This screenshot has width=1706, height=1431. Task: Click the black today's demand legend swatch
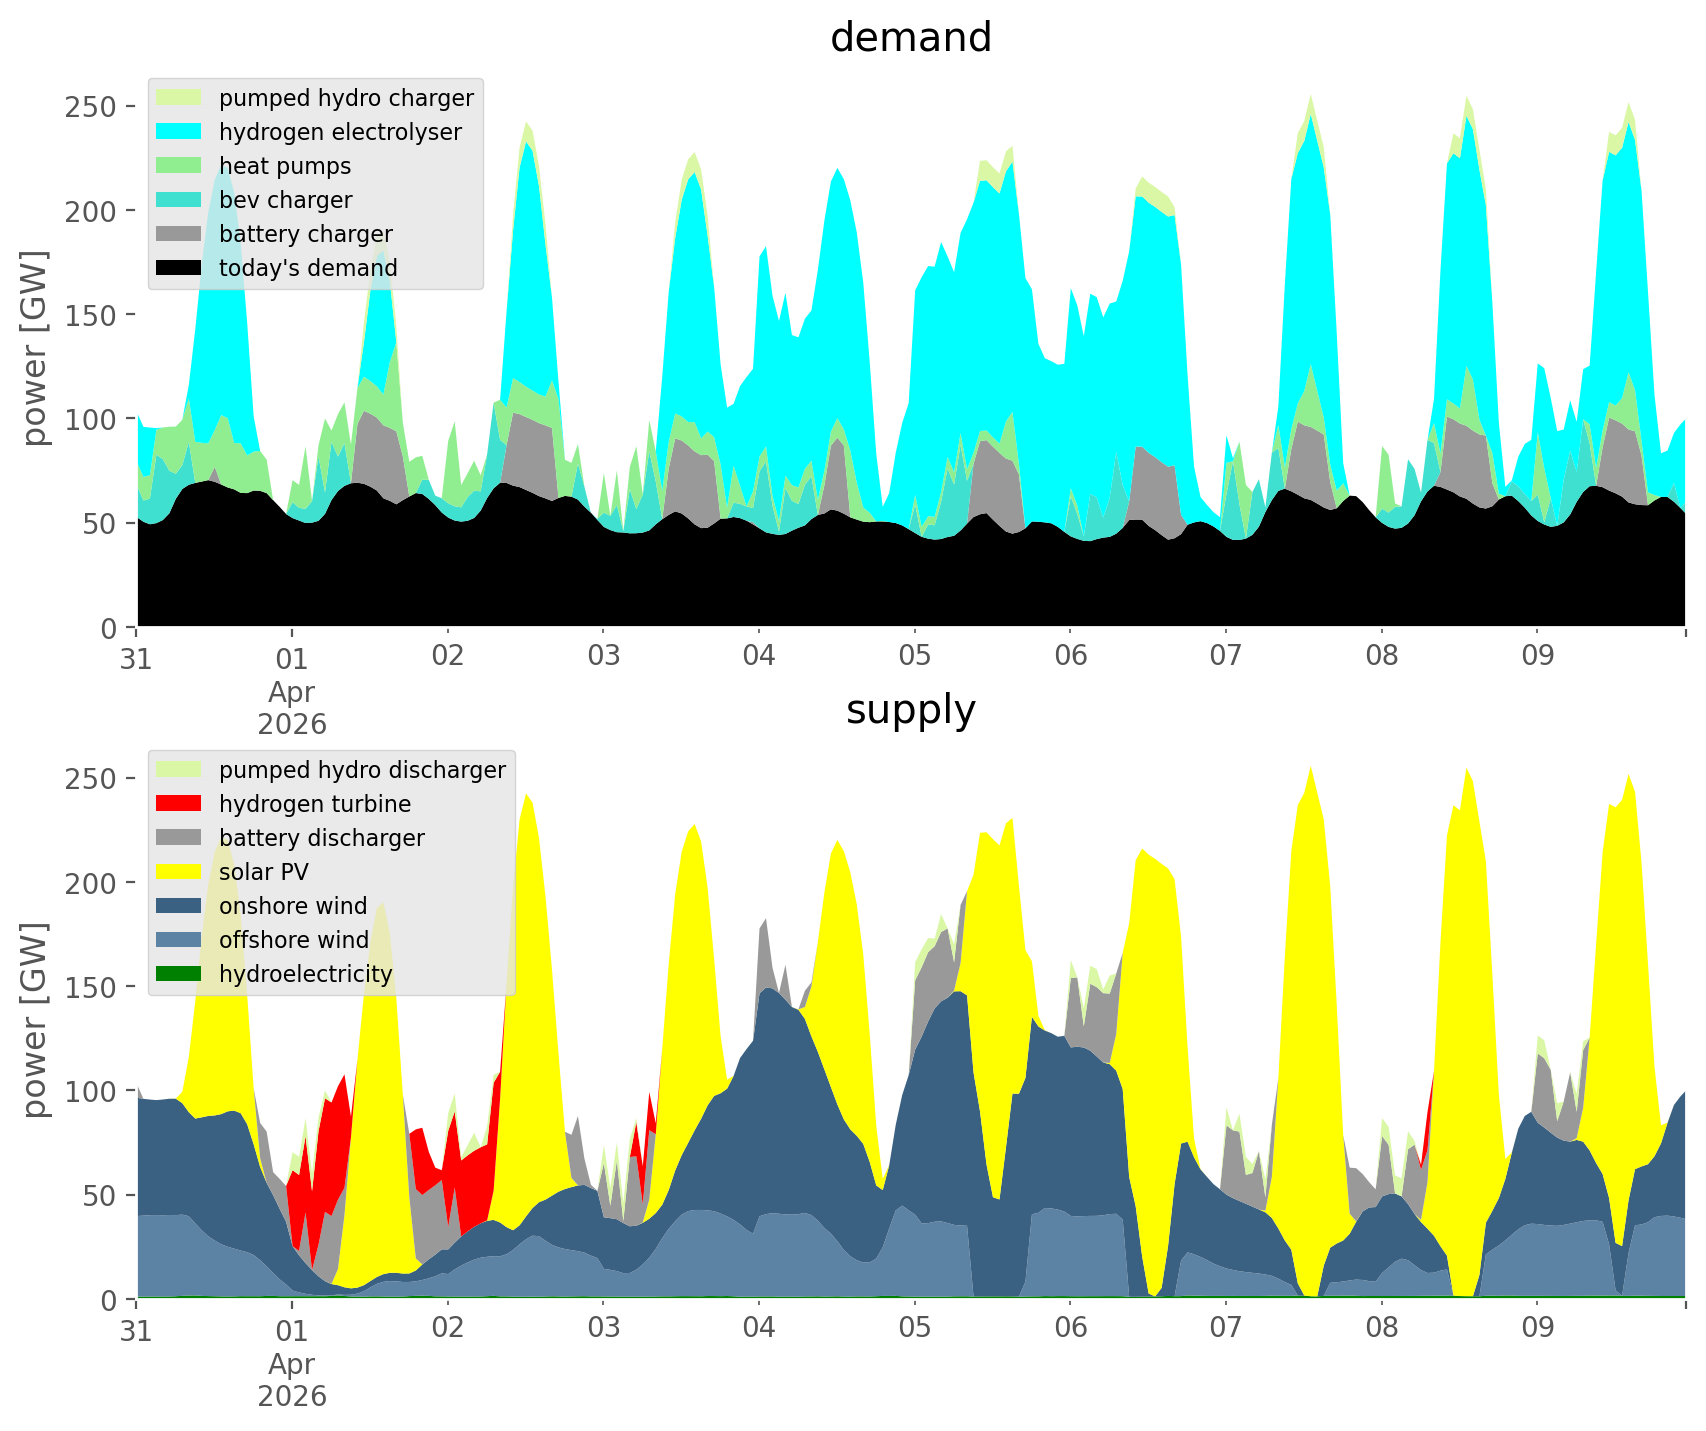click(179, 268)
